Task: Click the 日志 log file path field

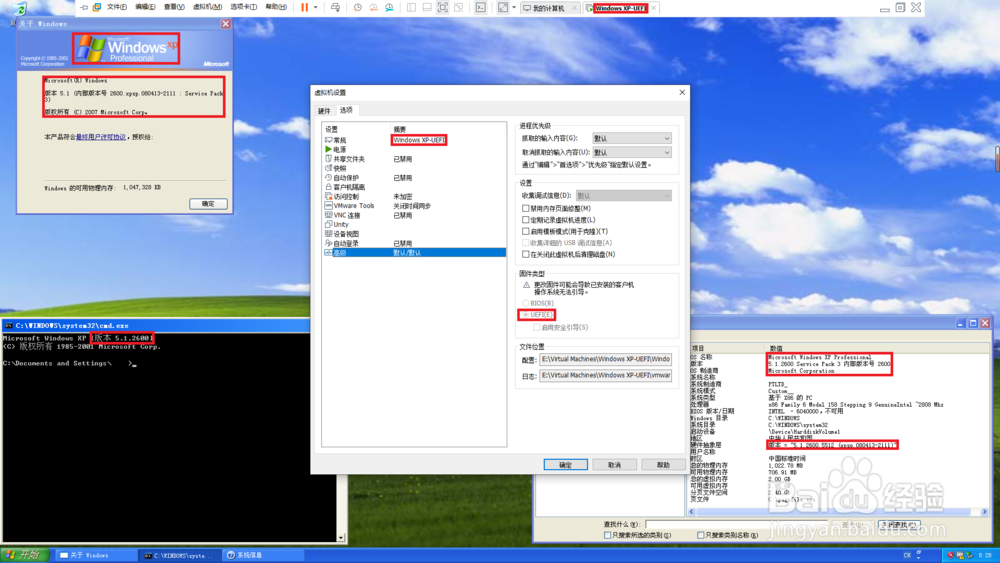Action: tap(605, 376)
